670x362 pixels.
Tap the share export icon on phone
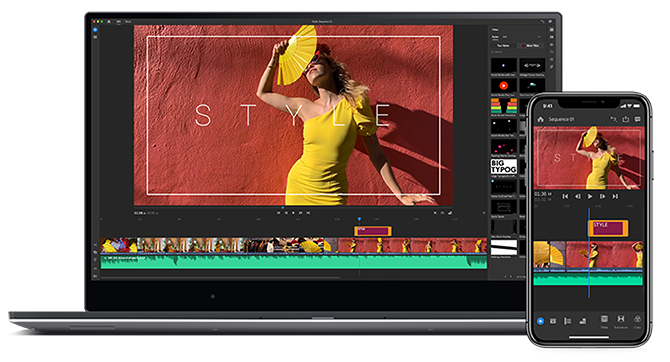pos(626,119)
